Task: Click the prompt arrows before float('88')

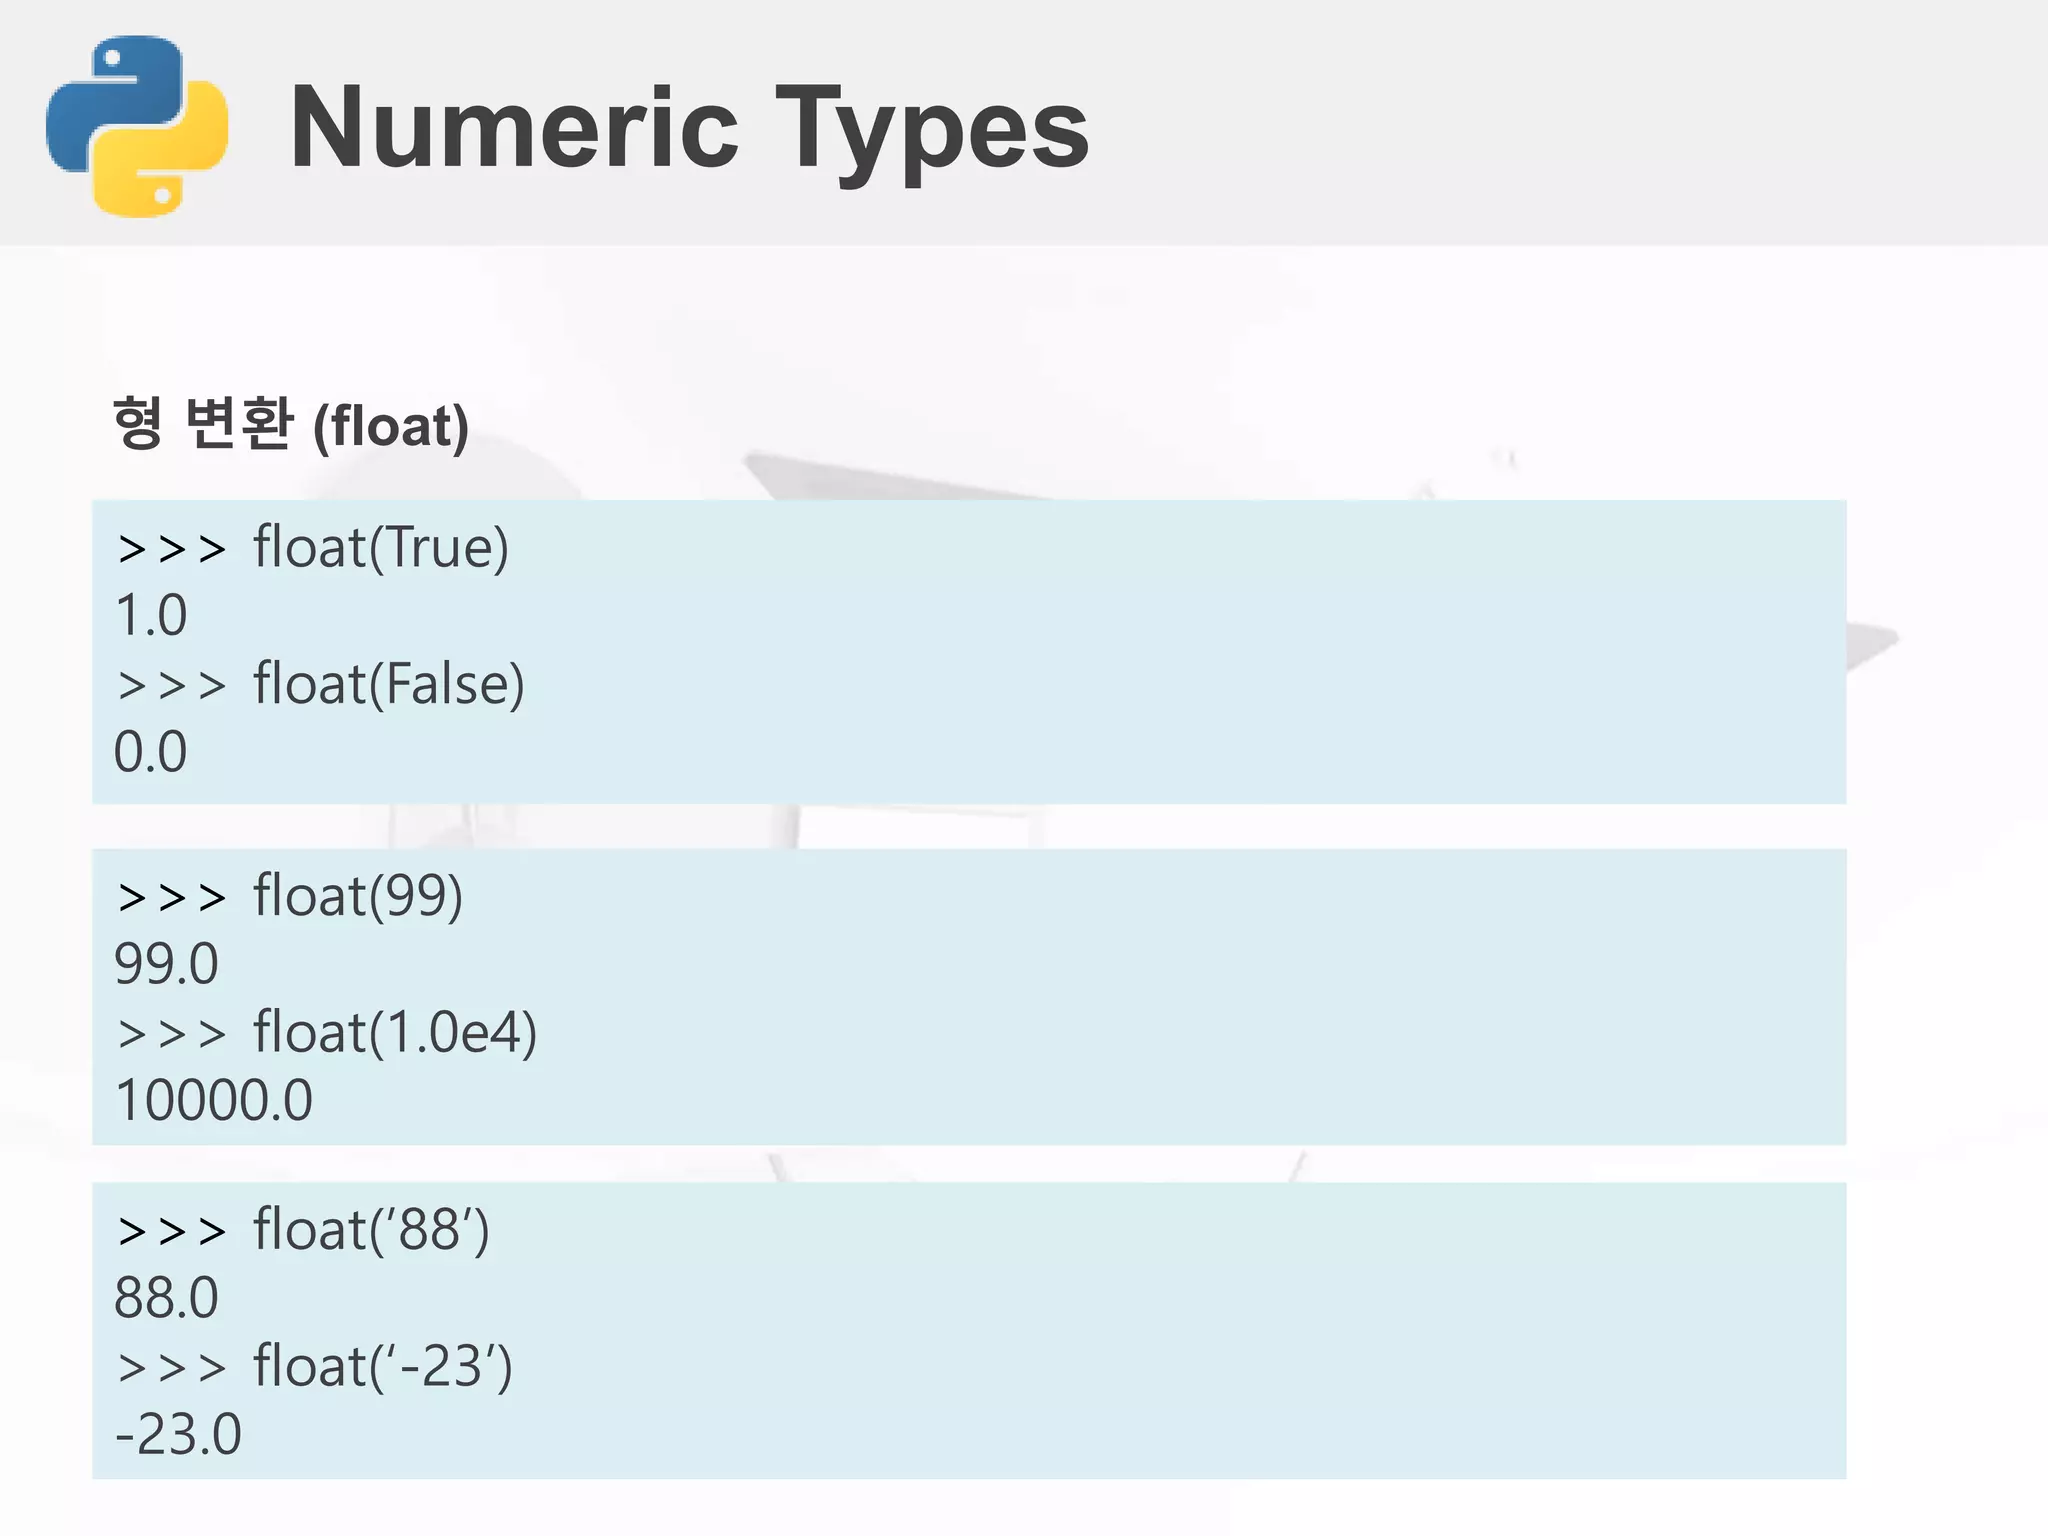Action: tap(171, 1232)
